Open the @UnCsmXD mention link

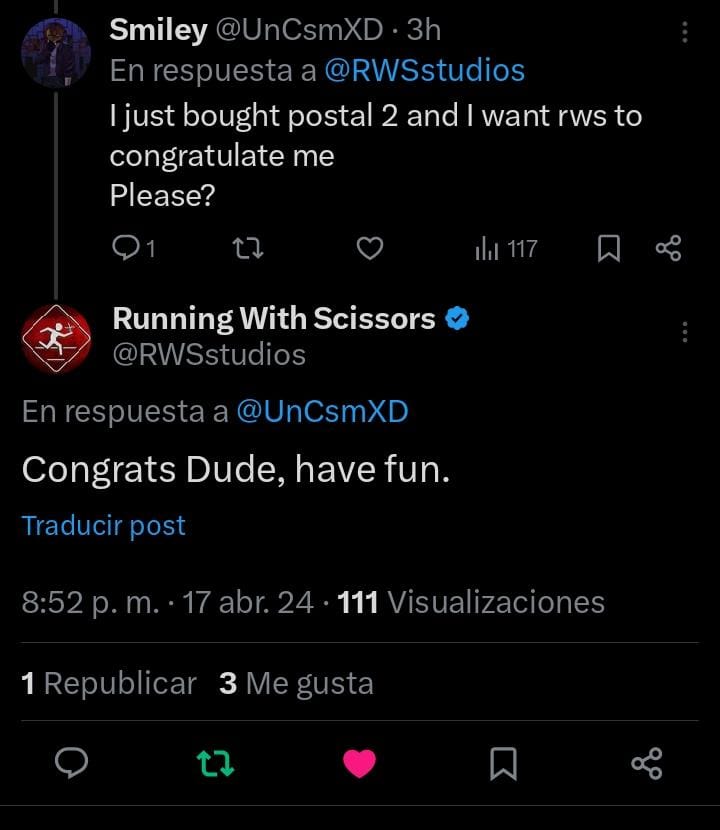(x=322, y=411)
